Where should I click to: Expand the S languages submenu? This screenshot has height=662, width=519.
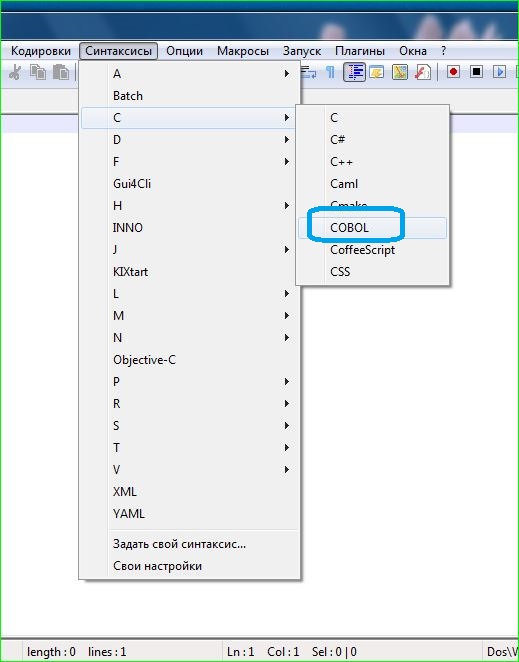point(190,426)
